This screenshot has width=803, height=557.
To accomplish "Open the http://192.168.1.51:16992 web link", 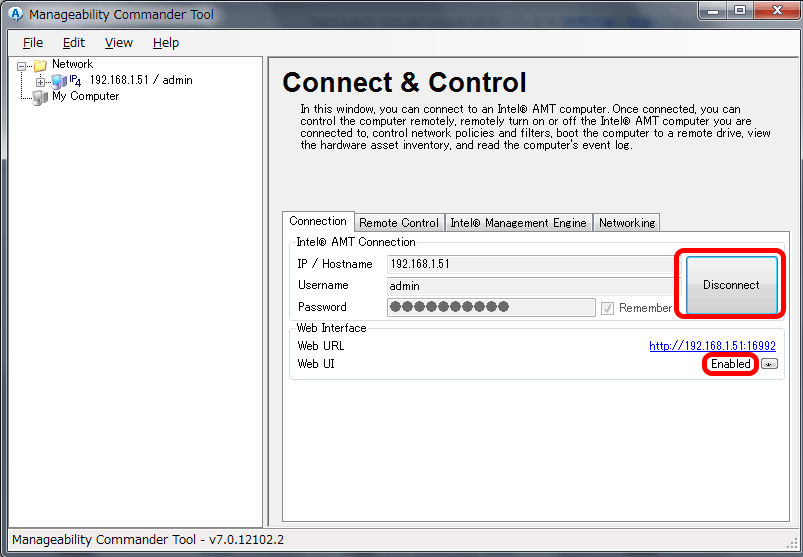I will click(x=712, y=346).
